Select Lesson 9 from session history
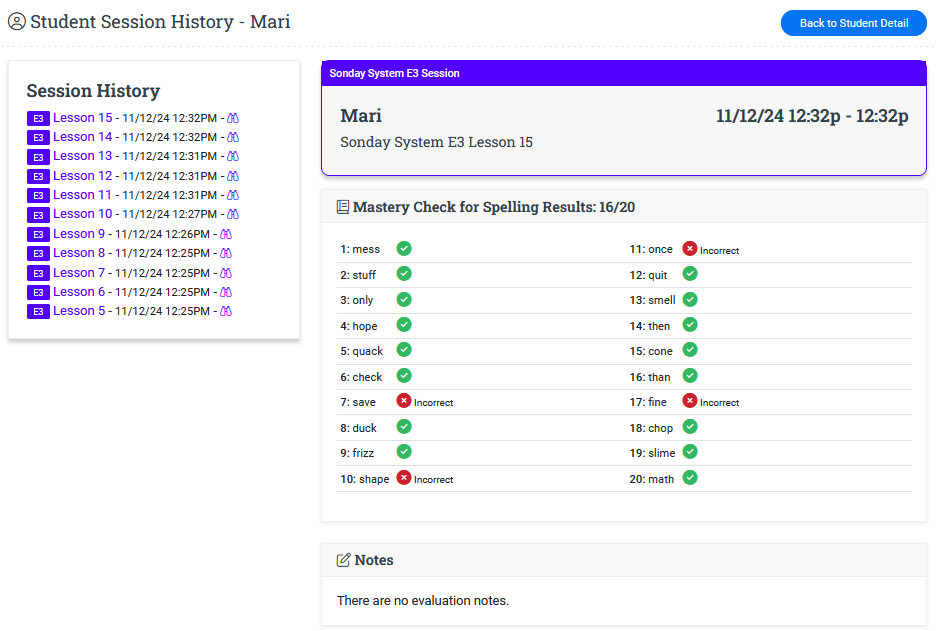 pos(79,234)
